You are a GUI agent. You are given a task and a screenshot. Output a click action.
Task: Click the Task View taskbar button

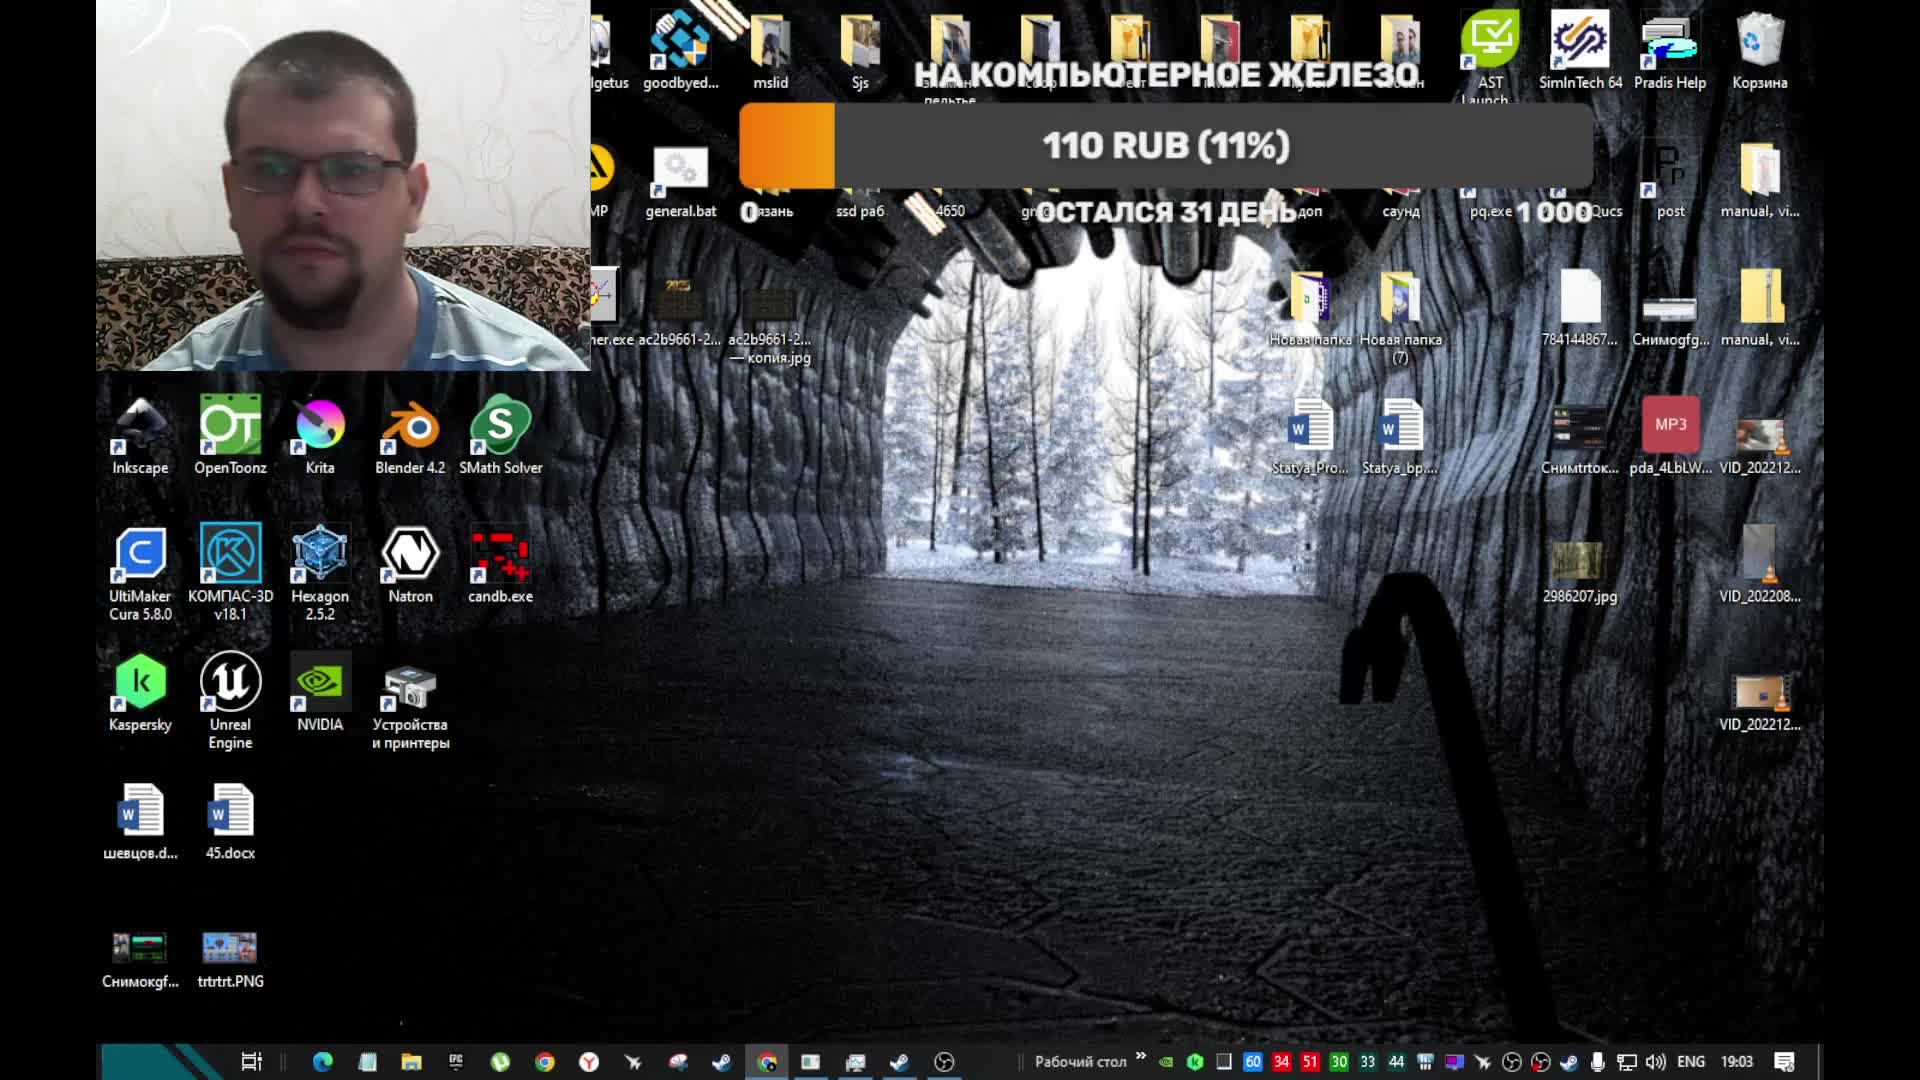click(251, 1062)
